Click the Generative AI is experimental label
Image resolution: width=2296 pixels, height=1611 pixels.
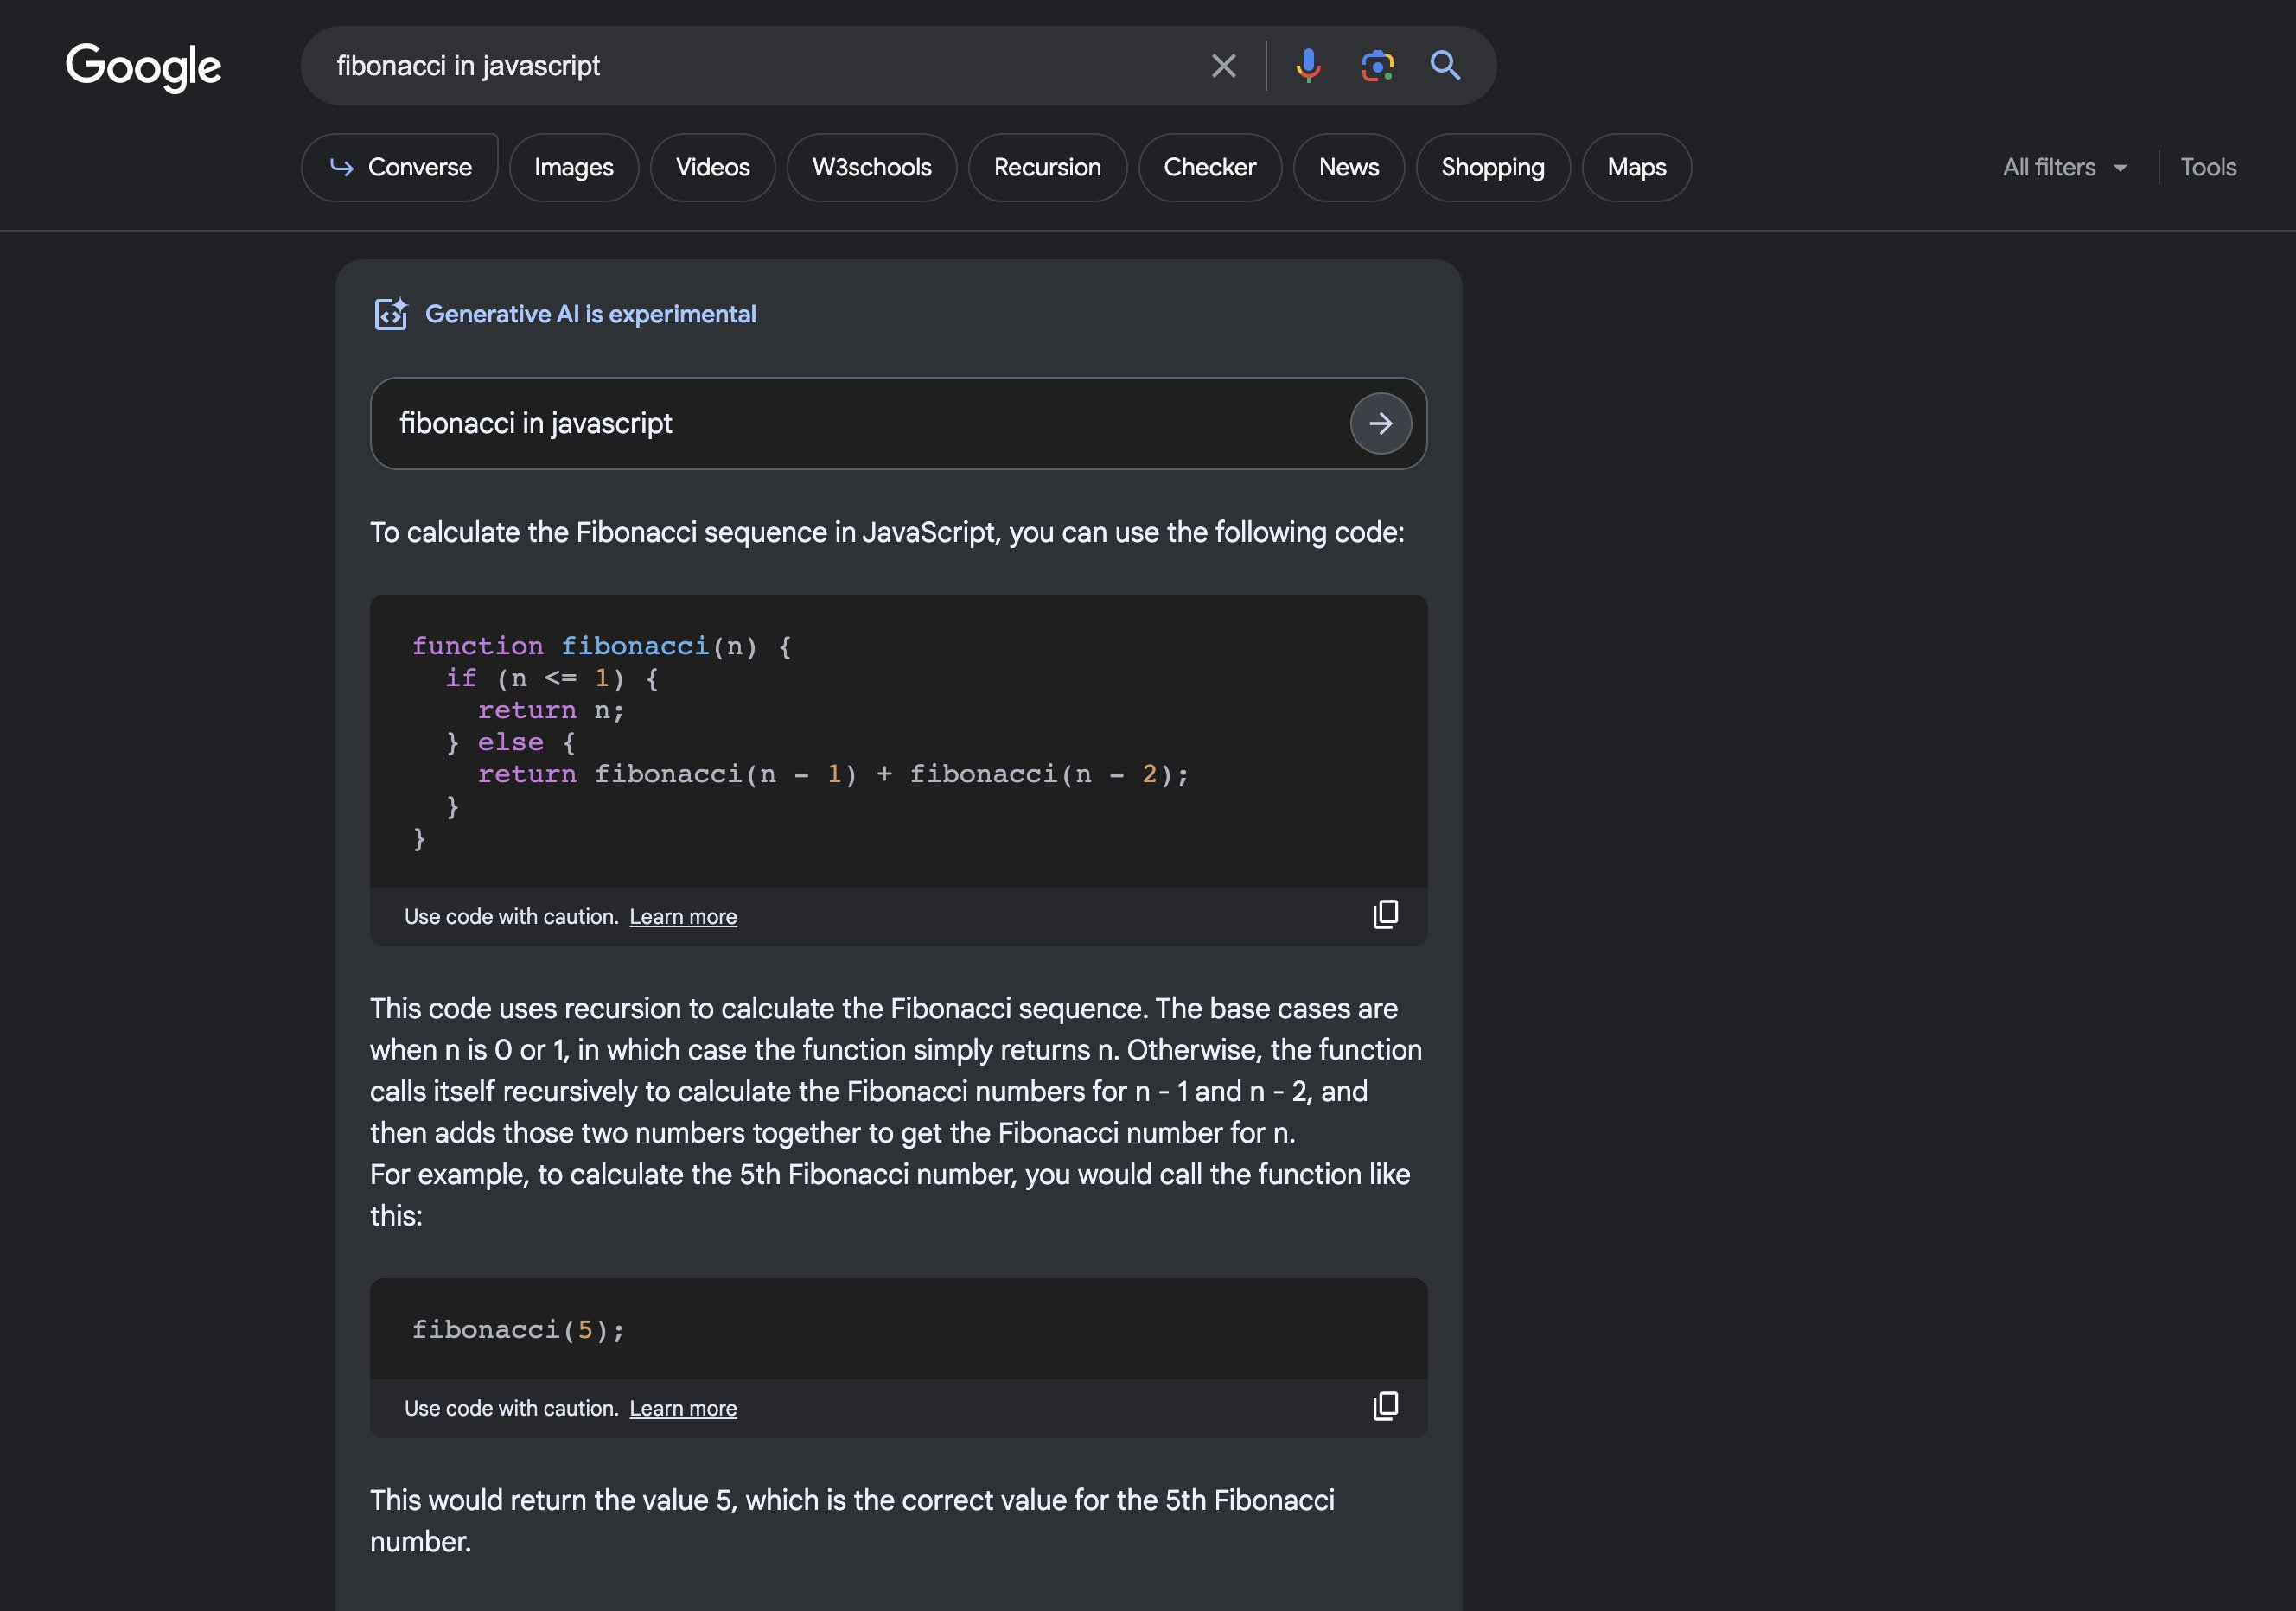pyautogui.click(x=590, y=314)
